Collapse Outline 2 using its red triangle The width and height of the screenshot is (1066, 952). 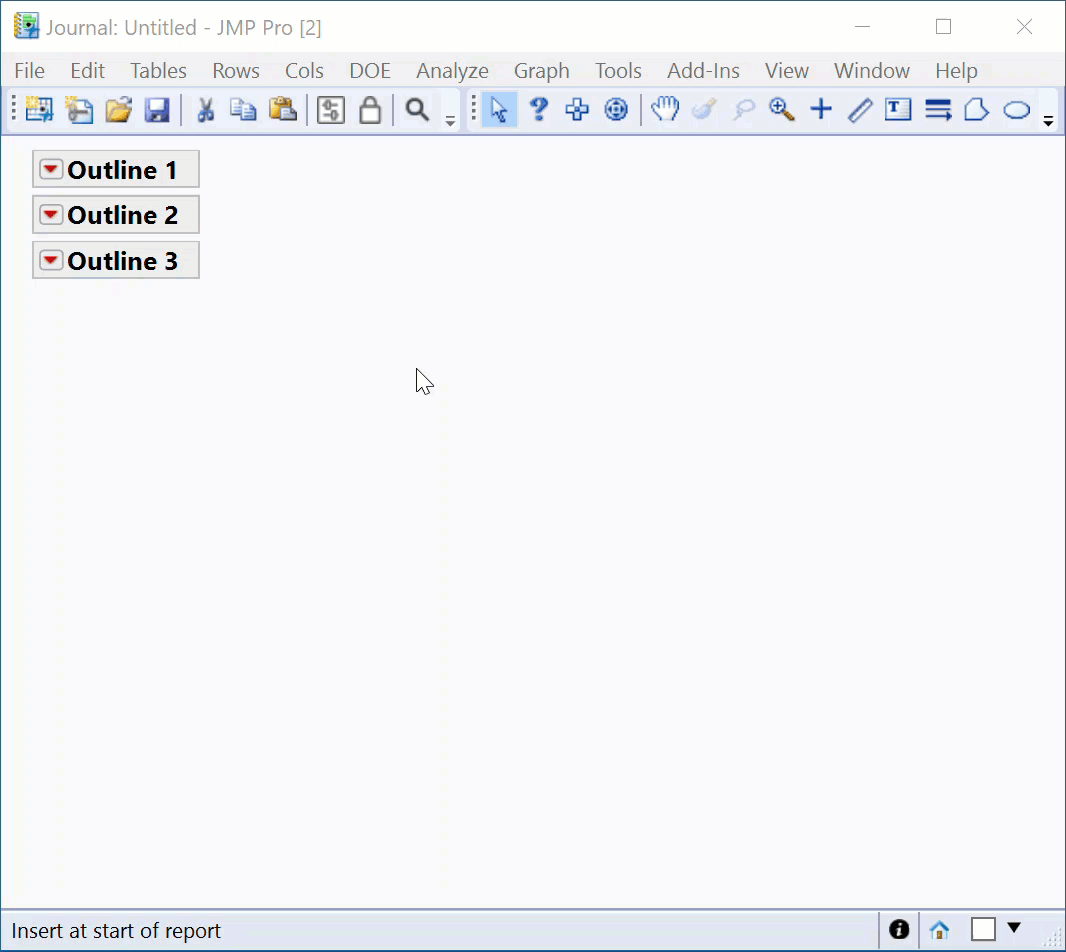pos(50,214)
